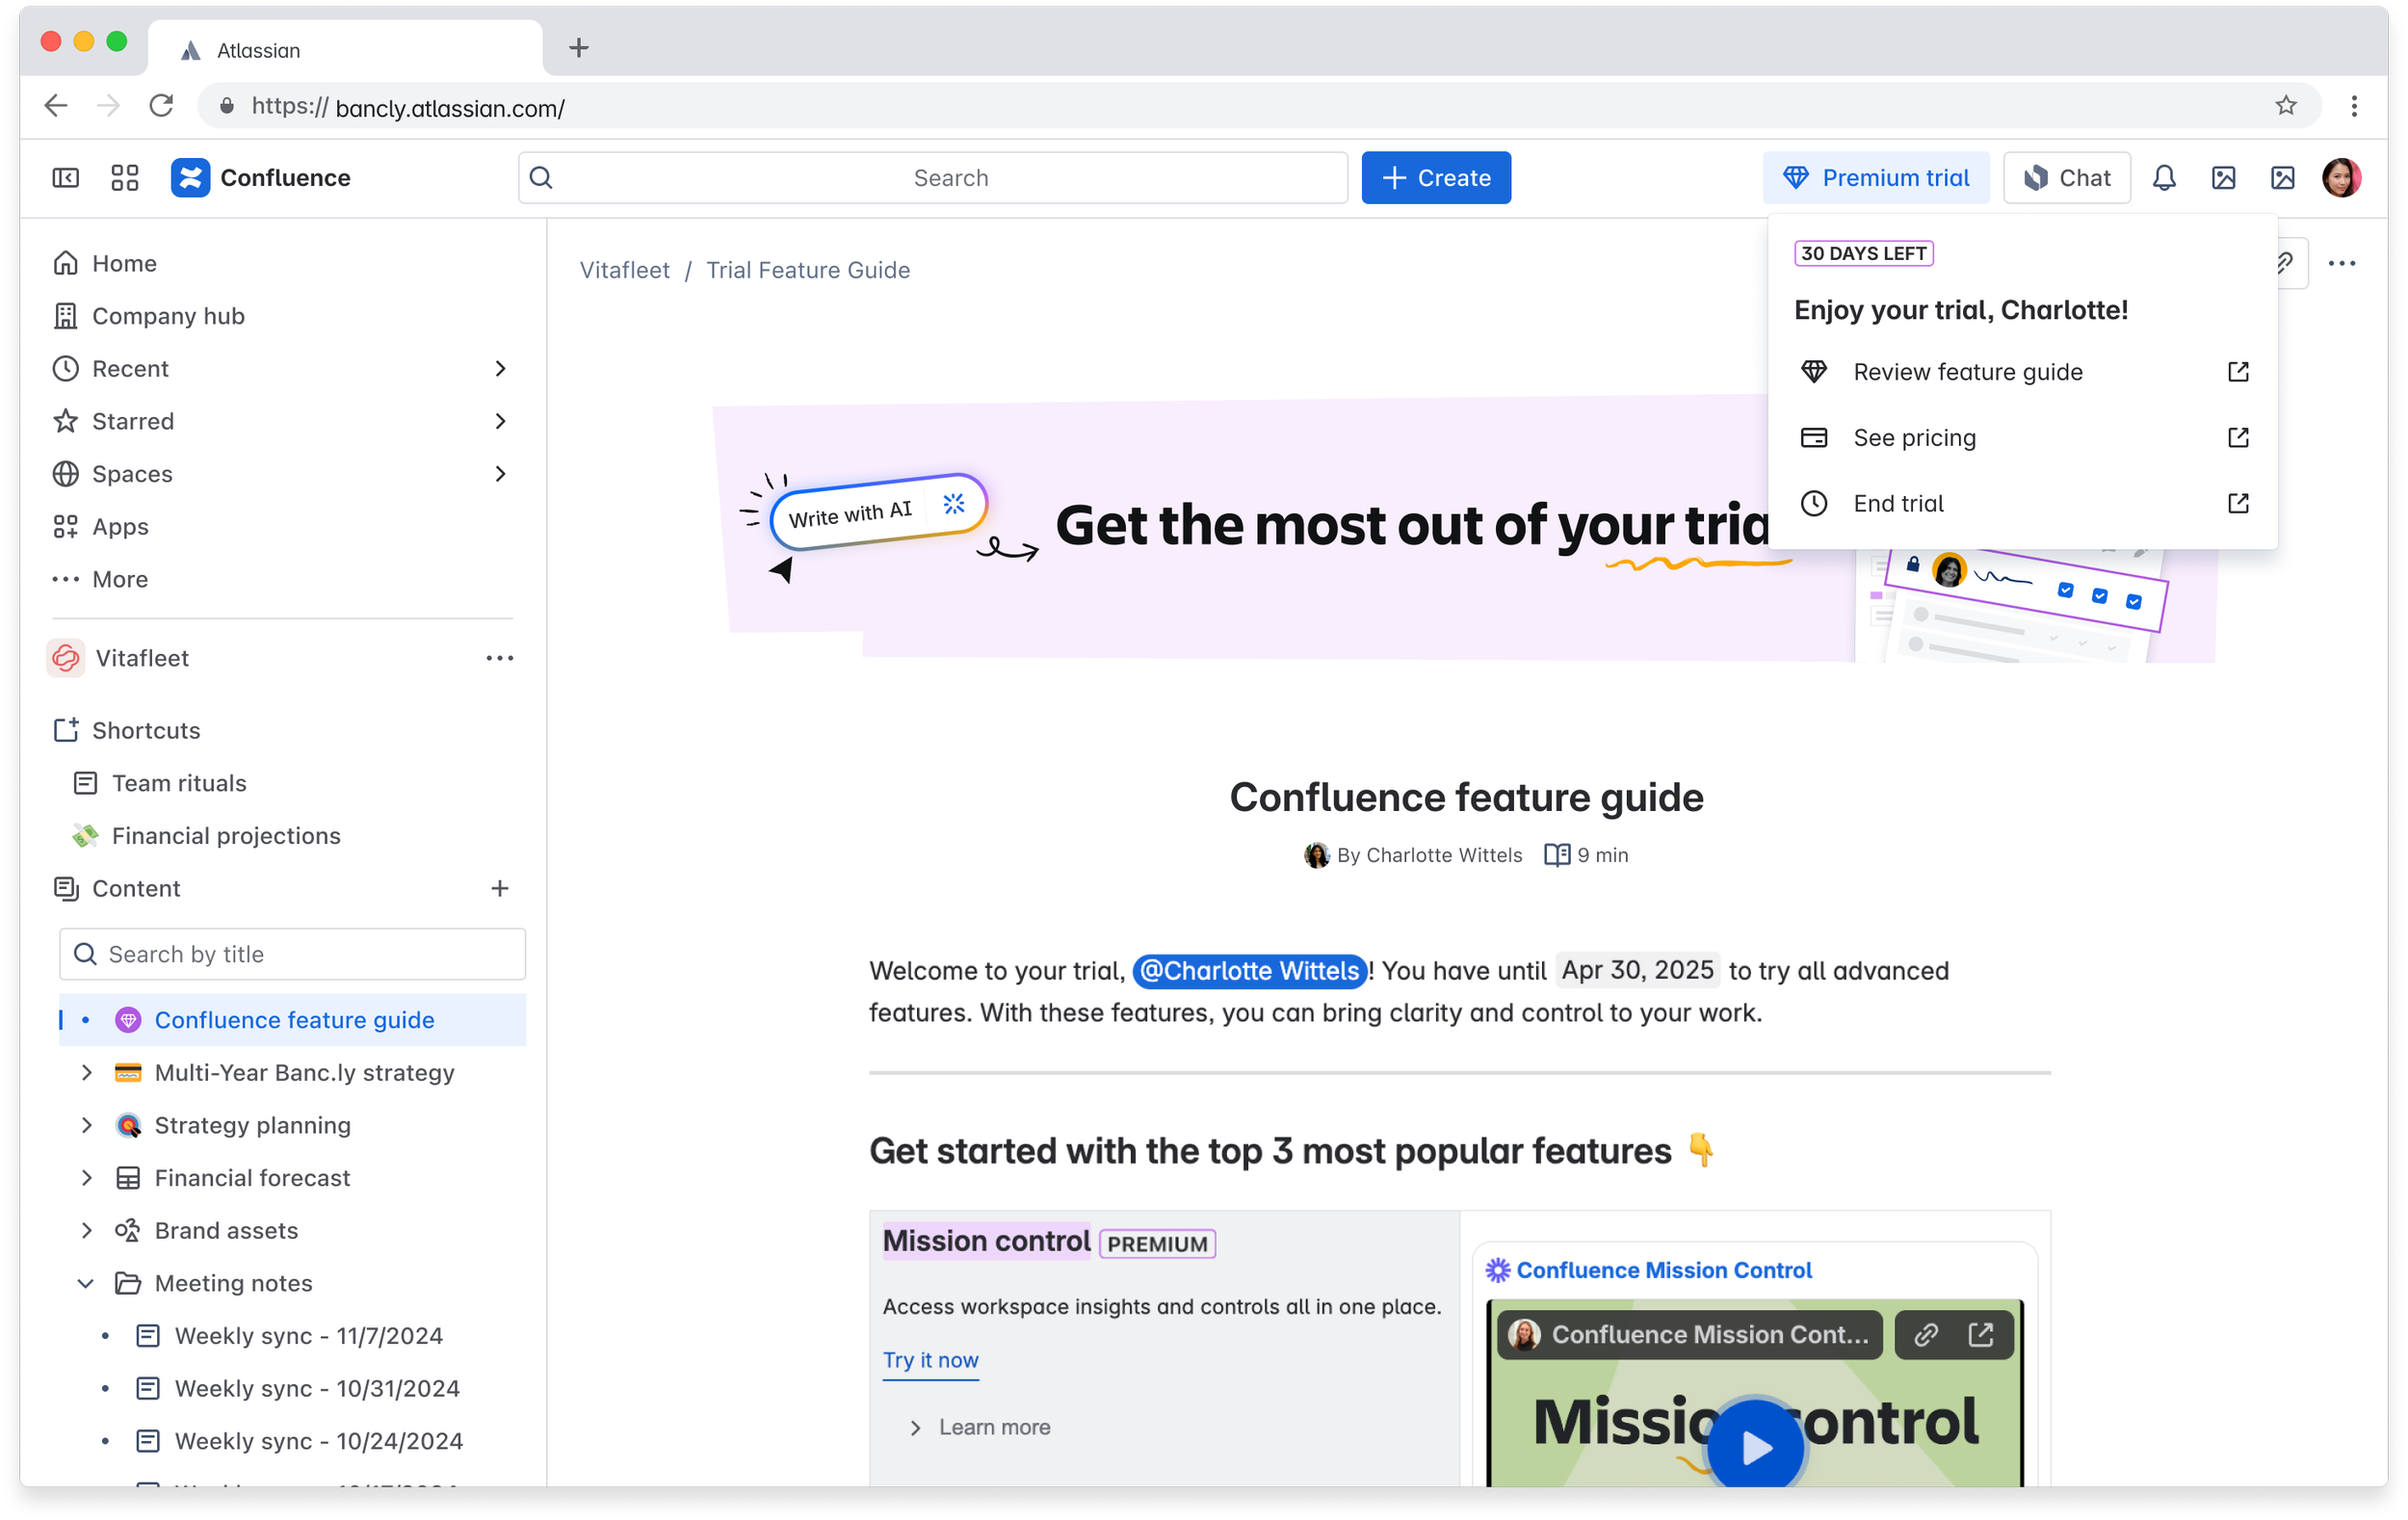This screenshot has height=1520, width=2408.
Task: Expand the Recent section chevron
Action: click(500, 369)
